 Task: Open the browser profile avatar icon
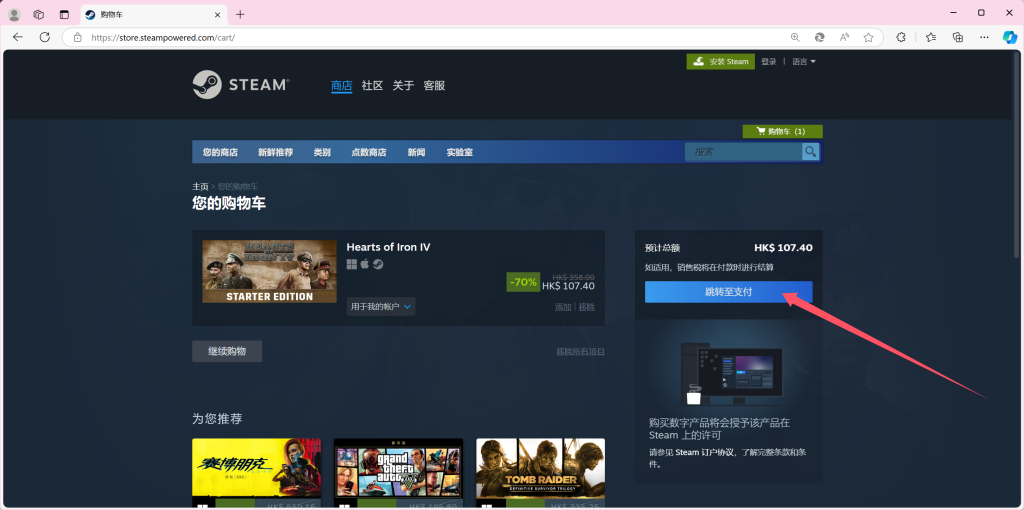tap(14, 14)
